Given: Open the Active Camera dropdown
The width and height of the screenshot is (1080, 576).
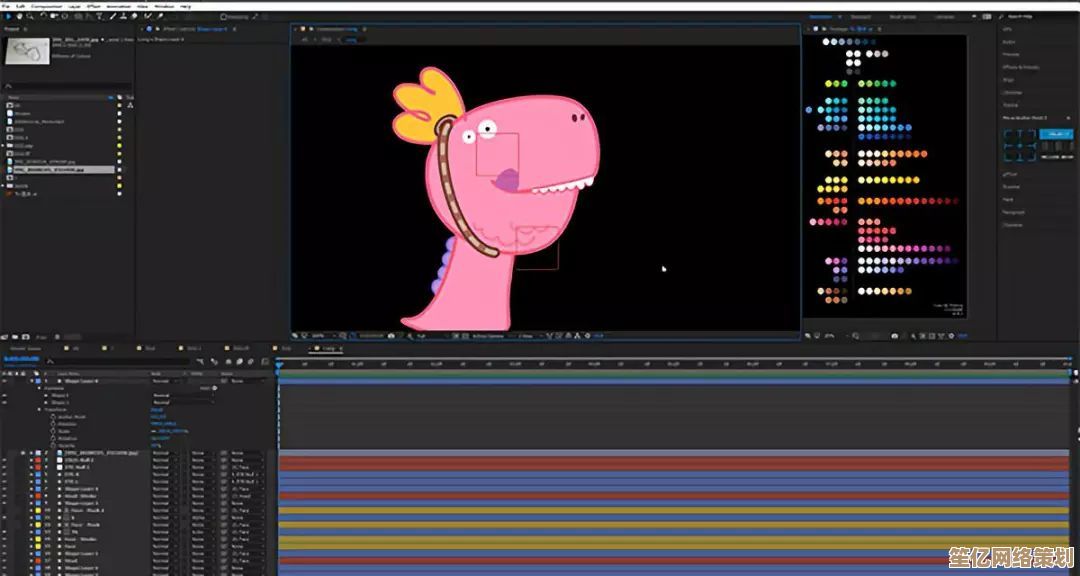Looking at the screenshot, I should (492, 336).
